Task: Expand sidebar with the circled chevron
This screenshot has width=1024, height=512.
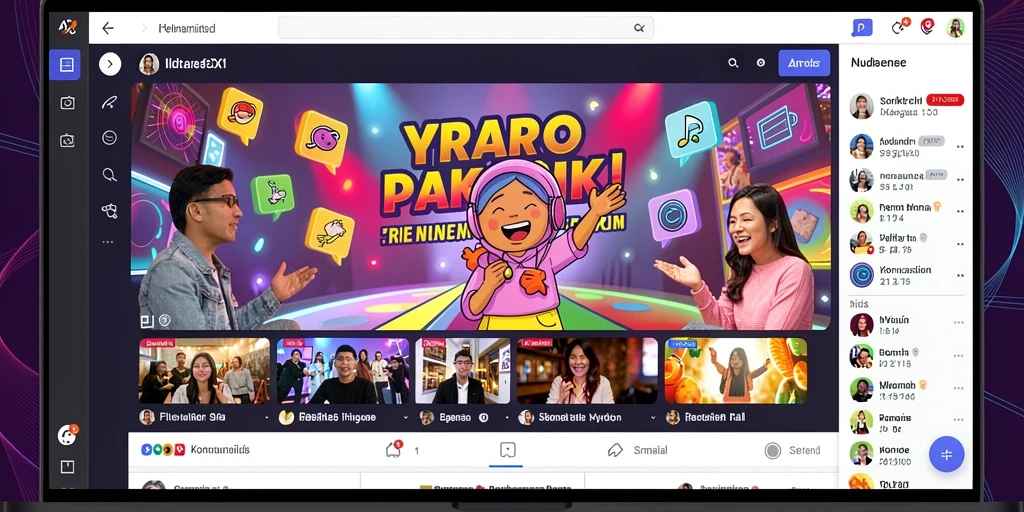Action: click(110, 64)
